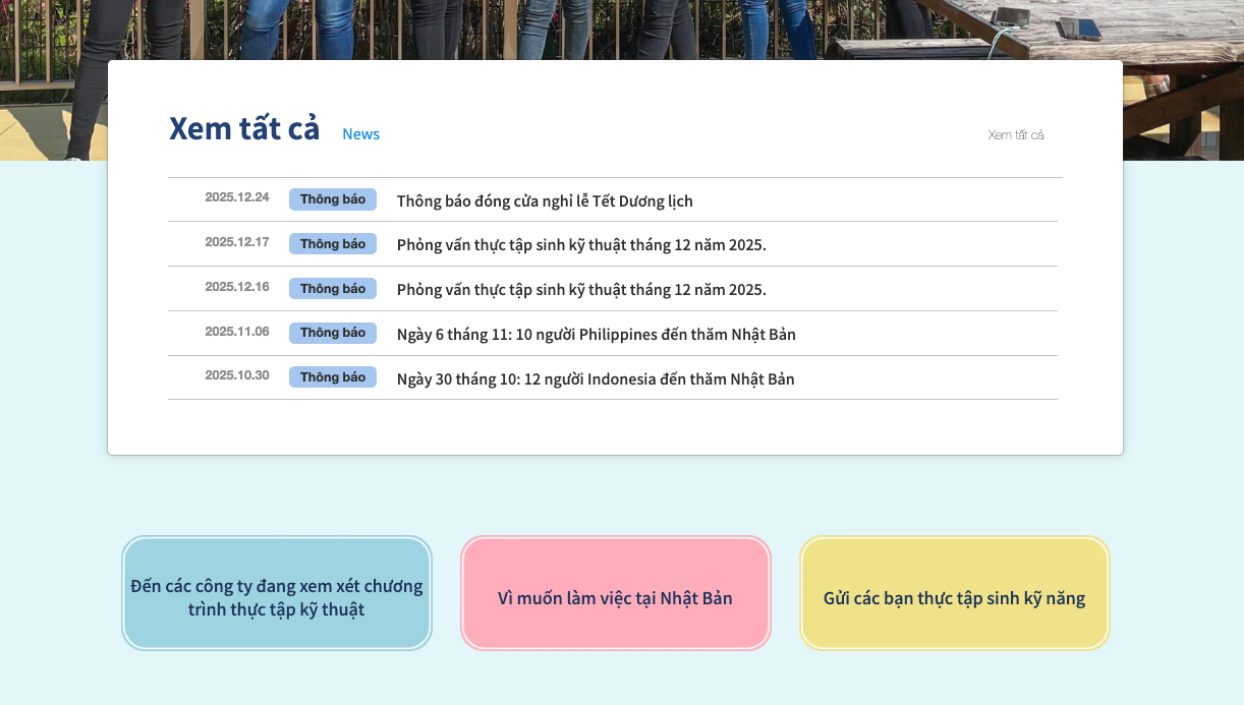
Task: Click the date 2025.11.06
Action: (237, 331)
